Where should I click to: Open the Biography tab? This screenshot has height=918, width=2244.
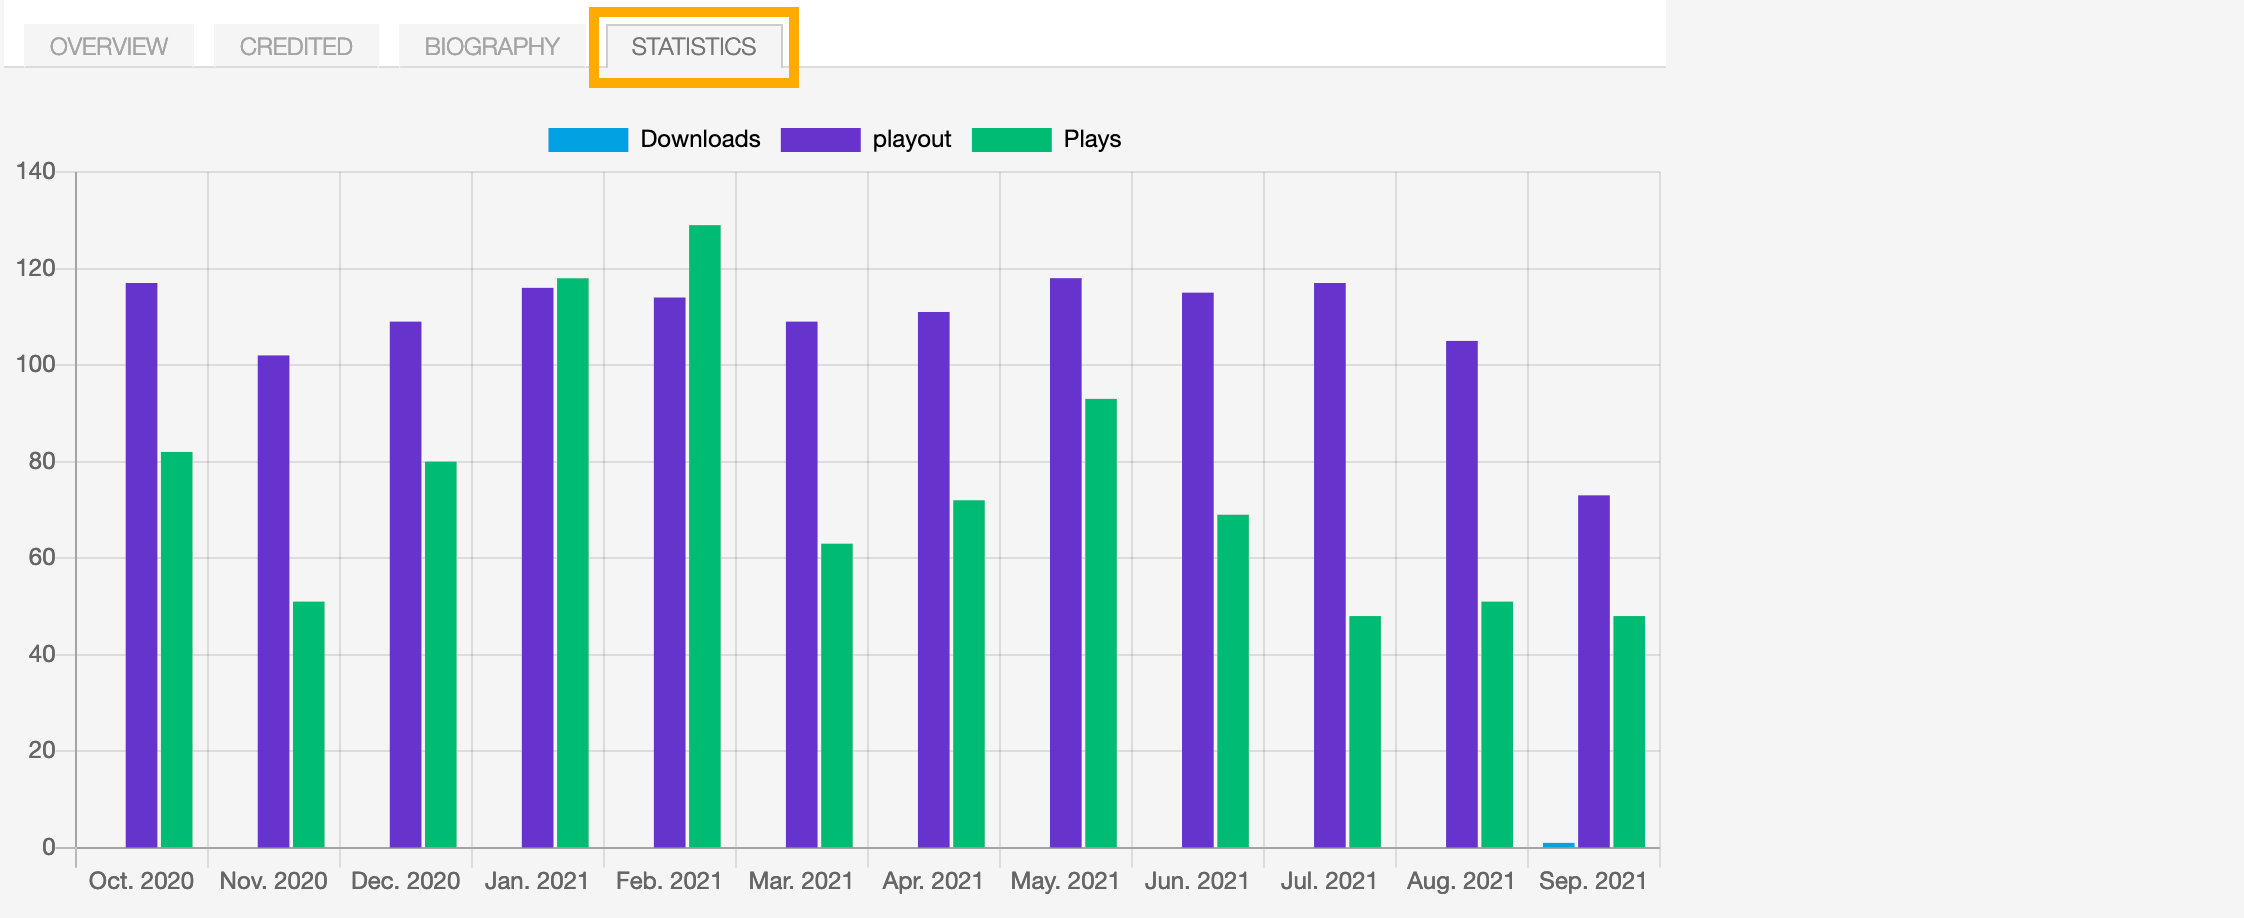tap(491, 46)
